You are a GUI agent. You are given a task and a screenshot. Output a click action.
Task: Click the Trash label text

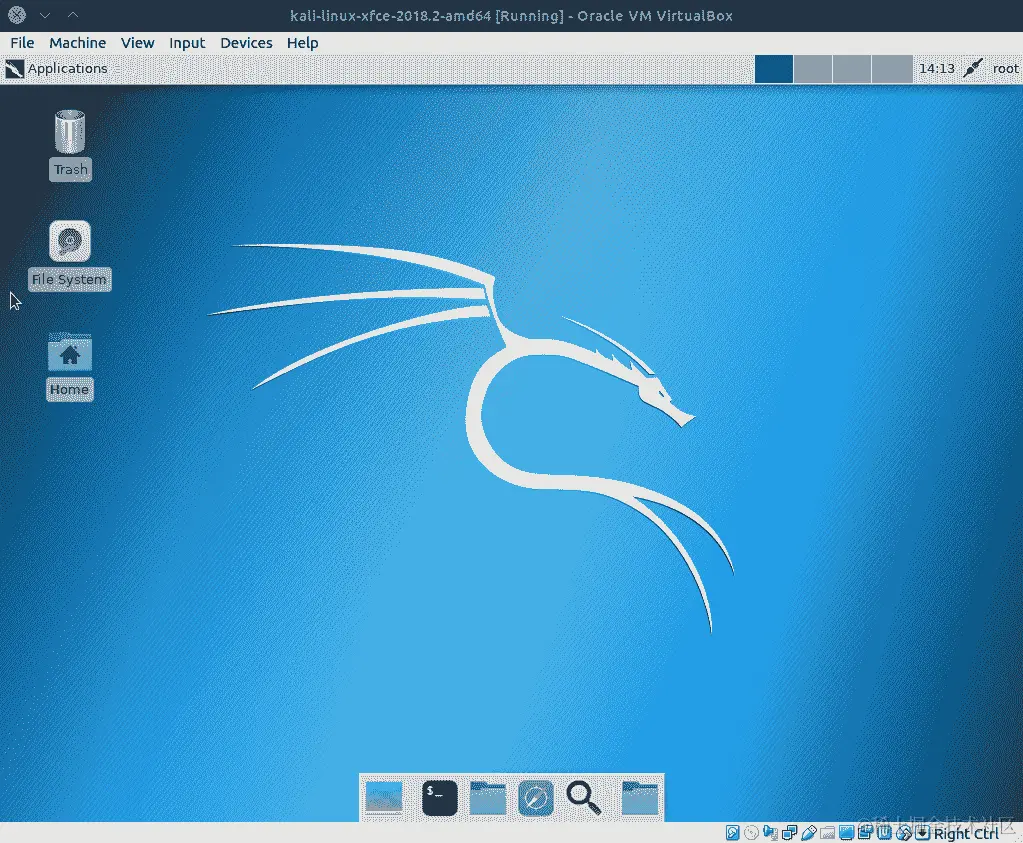click(70, 170)
